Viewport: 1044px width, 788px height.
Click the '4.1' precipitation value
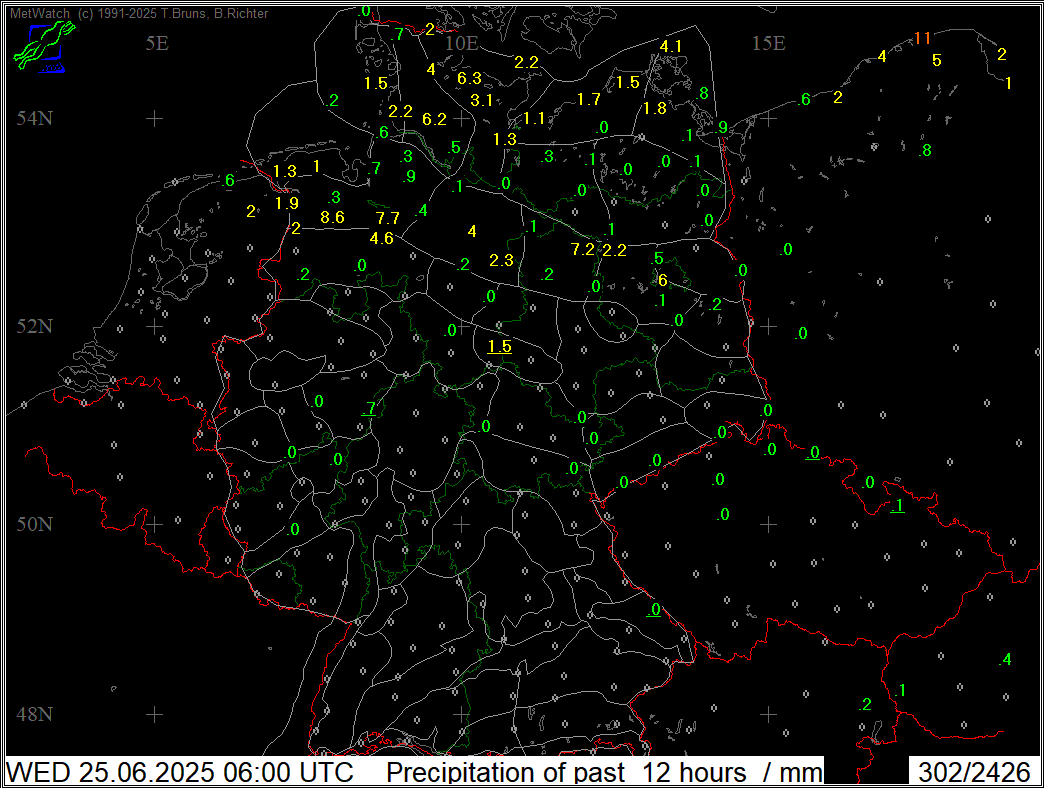(670, 47)
